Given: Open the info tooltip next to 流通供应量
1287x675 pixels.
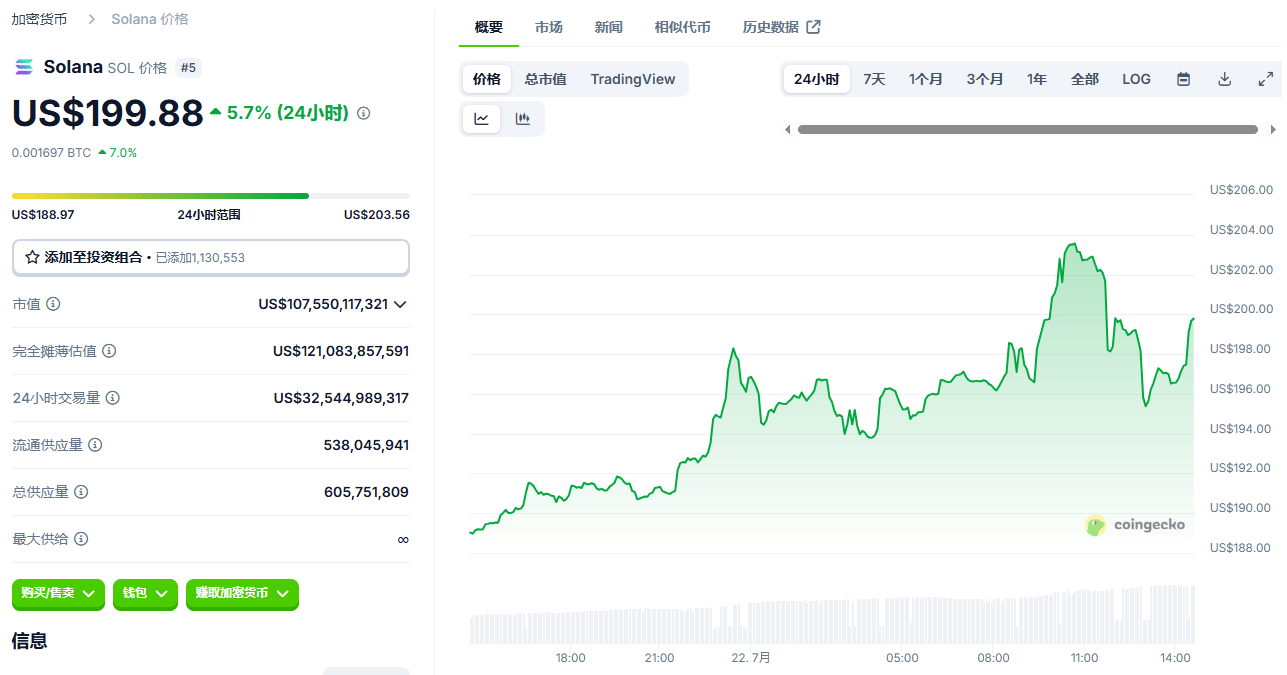Looking at the screenshot, I should tap(95, 445).
